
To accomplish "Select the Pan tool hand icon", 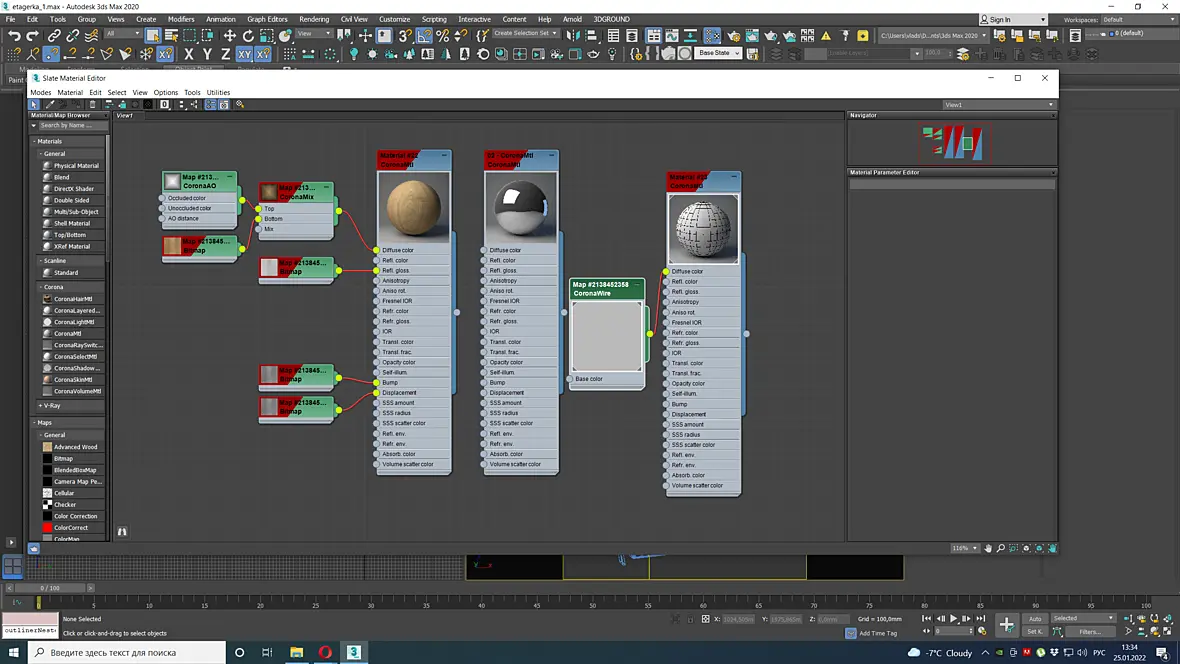I will 988,549.
